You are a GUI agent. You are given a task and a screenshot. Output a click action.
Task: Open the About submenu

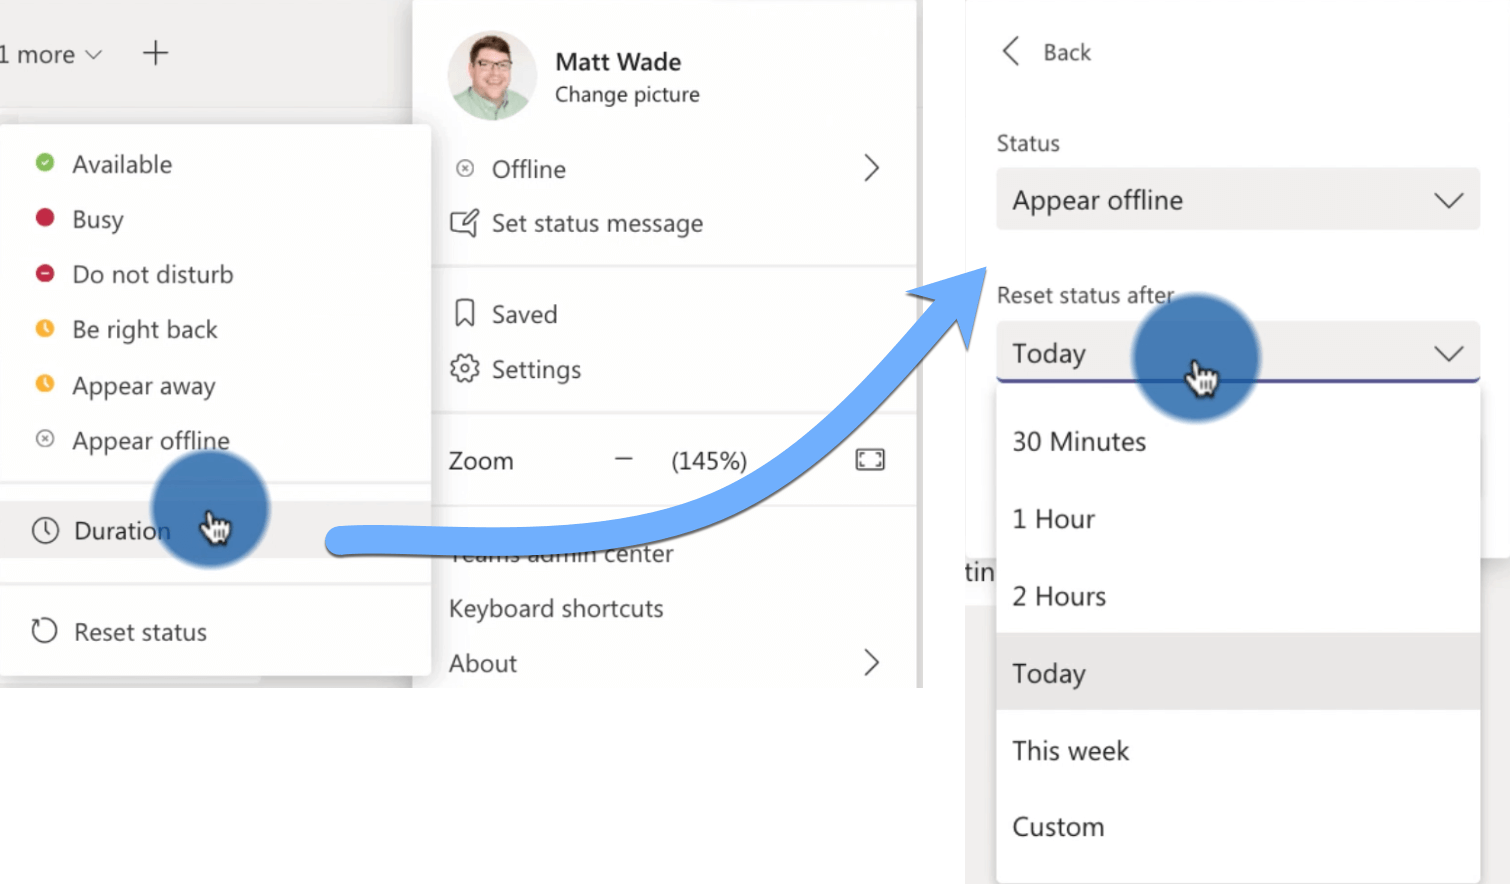(483, 663)
